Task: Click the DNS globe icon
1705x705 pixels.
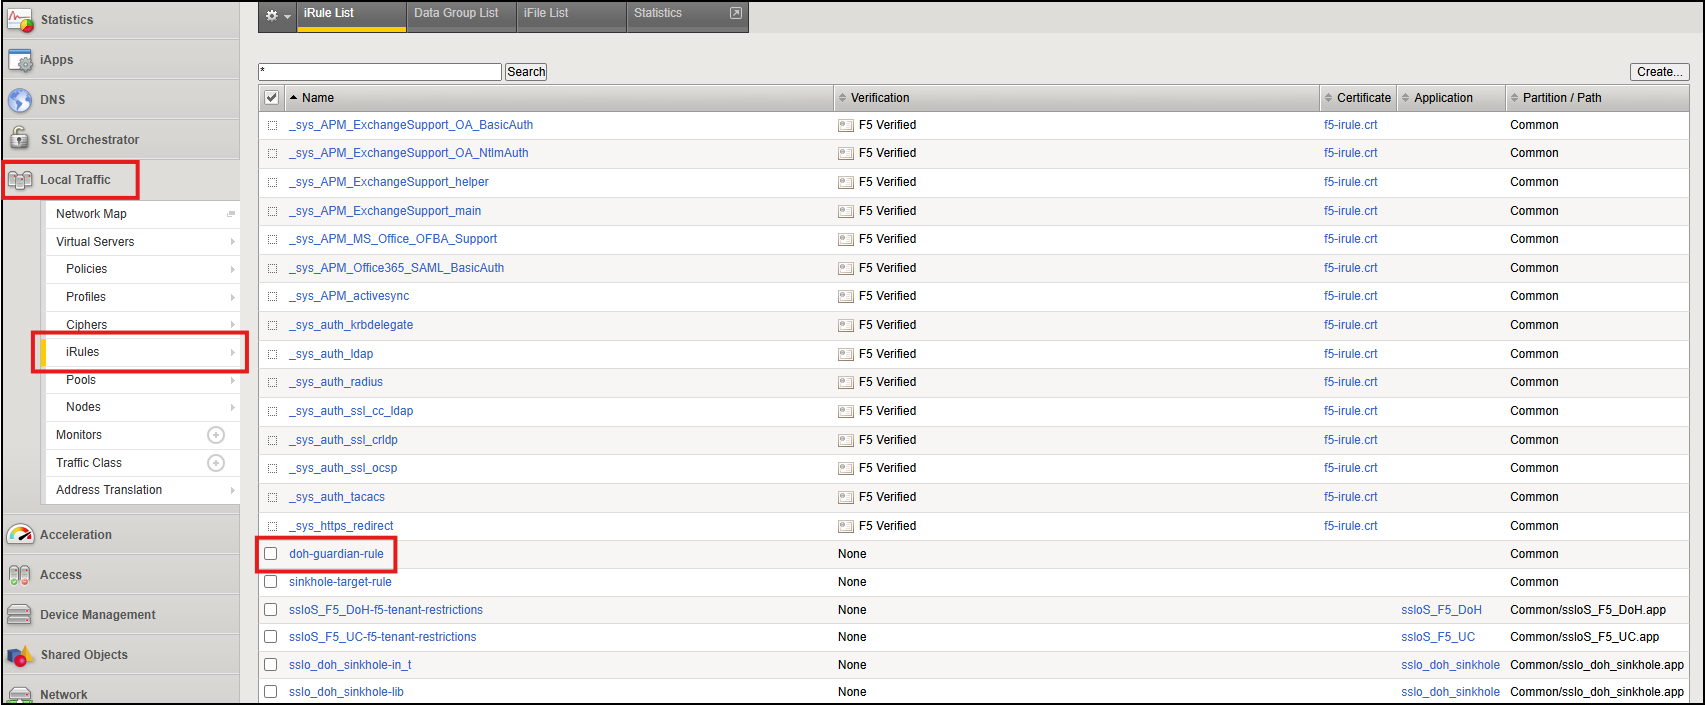Action: point(20,100)
